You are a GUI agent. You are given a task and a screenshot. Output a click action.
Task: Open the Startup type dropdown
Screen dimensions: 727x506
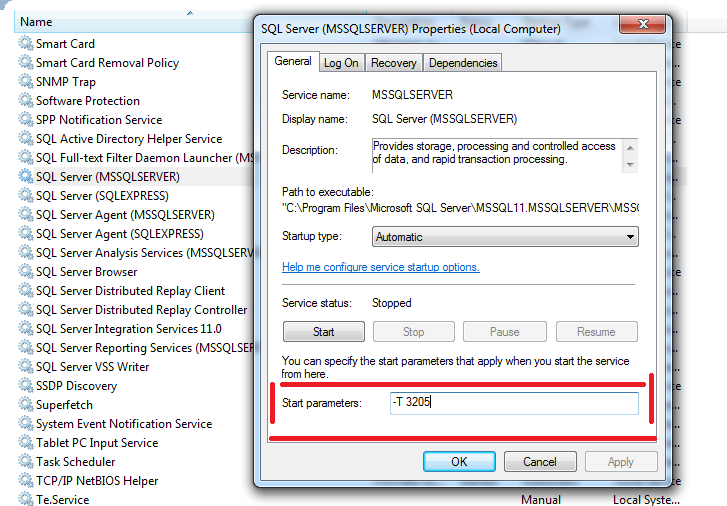pyautogui.click(x=505, y=237)
